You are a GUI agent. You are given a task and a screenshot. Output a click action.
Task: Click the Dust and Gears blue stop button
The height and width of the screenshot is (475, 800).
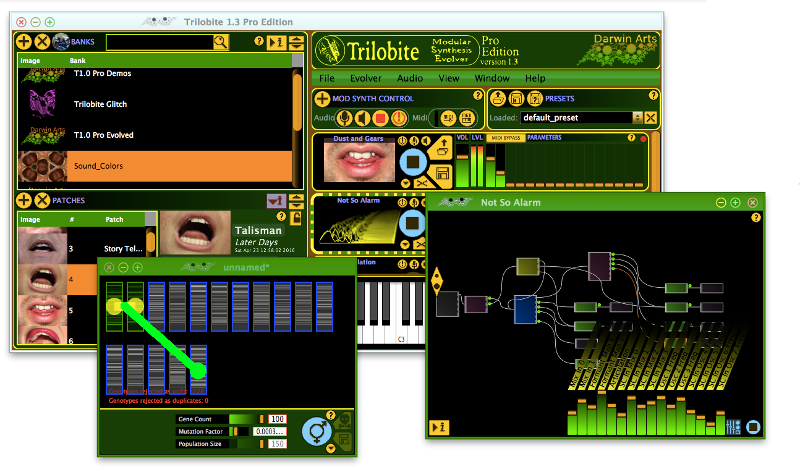point(413,162)
